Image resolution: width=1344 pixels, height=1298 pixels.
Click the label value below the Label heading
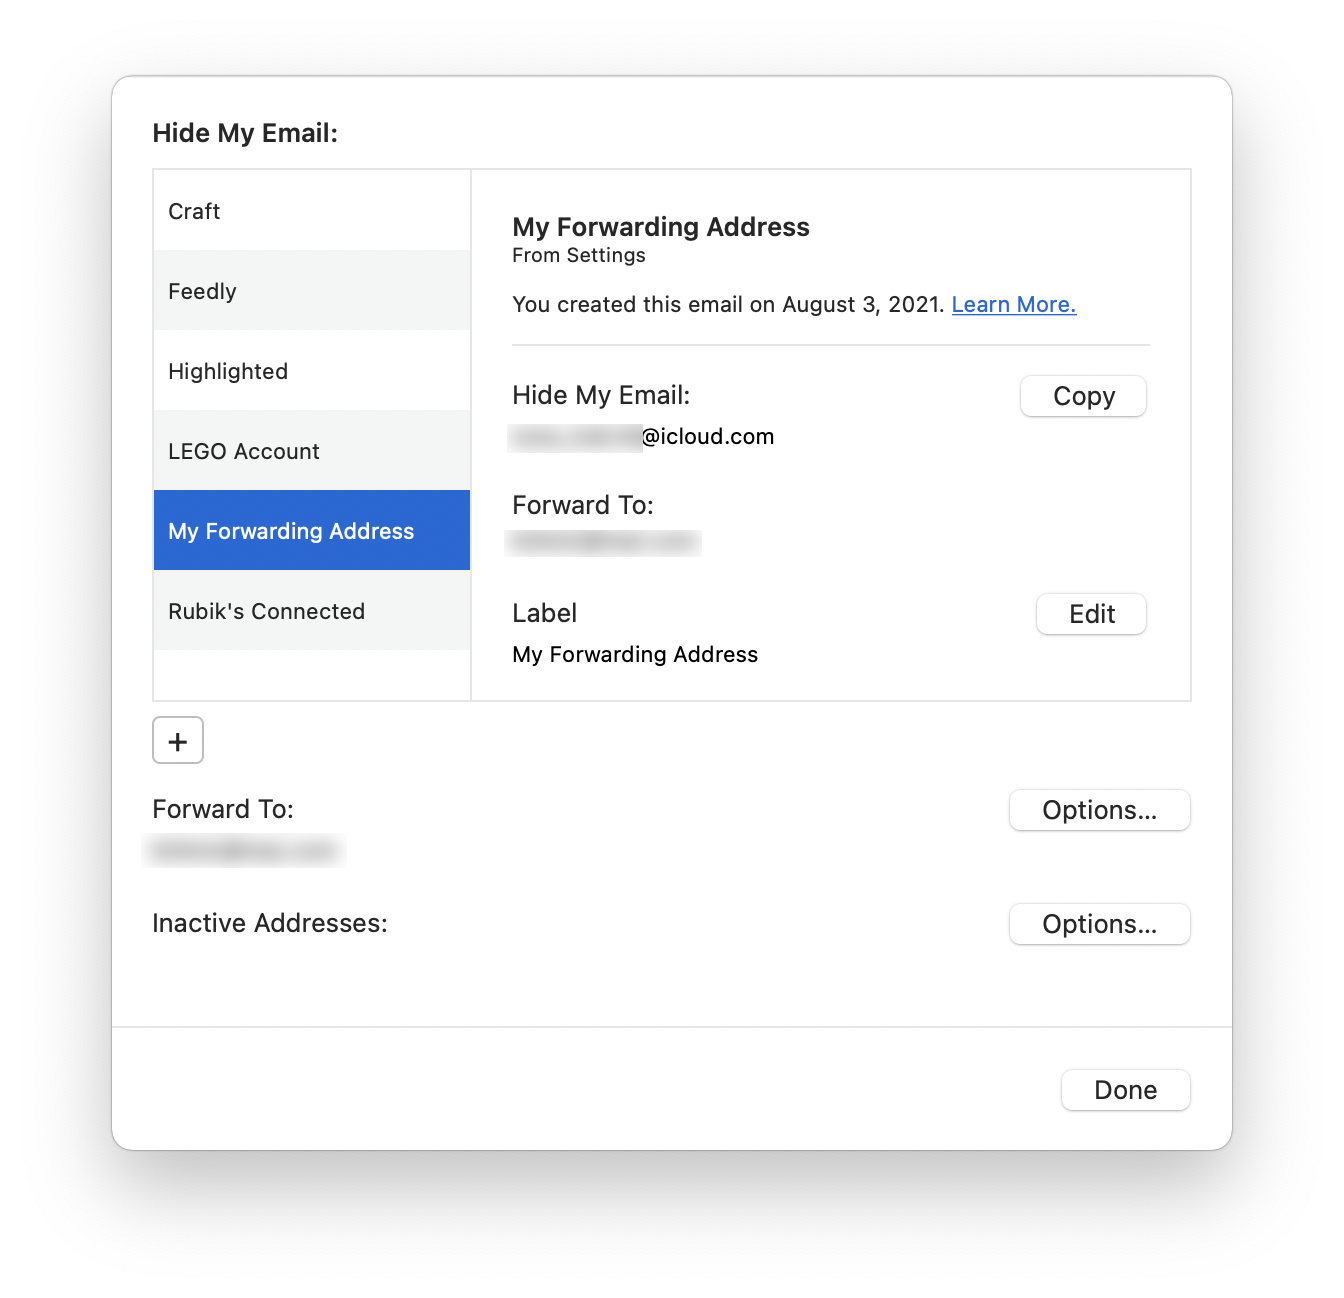point(635,654)
